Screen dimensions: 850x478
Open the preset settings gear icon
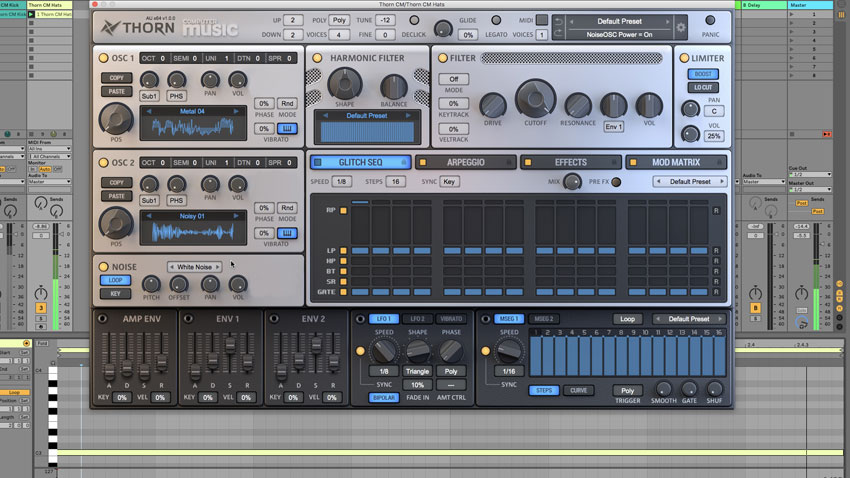681,28
